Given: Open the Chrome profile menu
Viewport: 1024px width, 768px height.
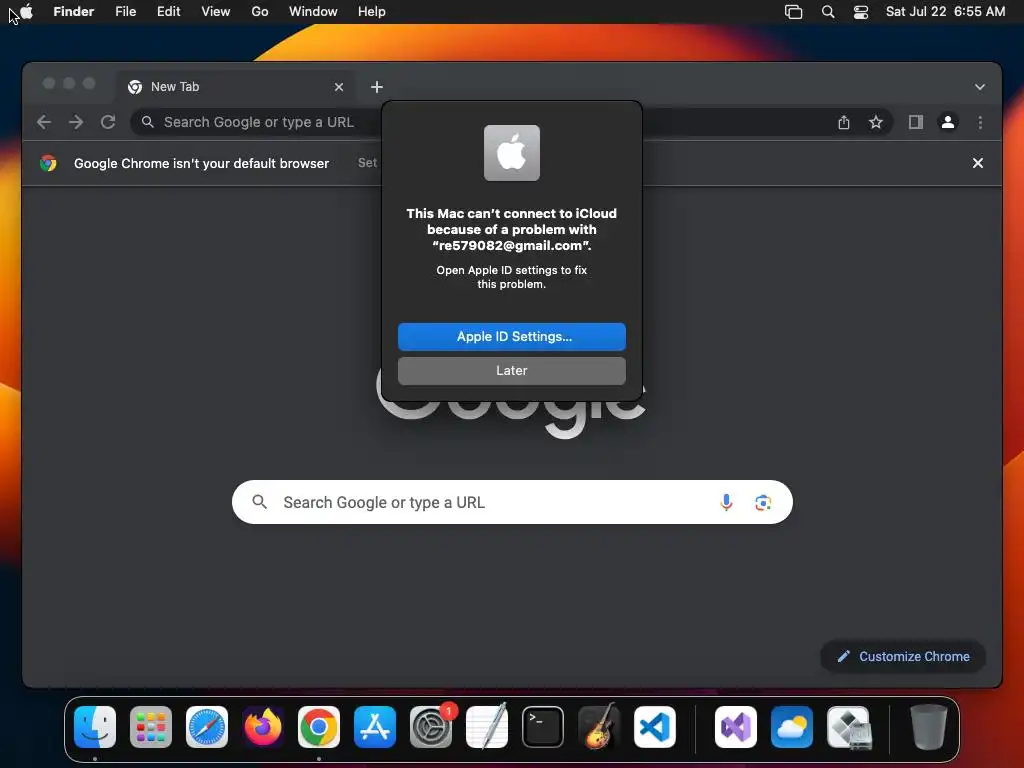Looking at the screenshot, I should click(948, 122).
